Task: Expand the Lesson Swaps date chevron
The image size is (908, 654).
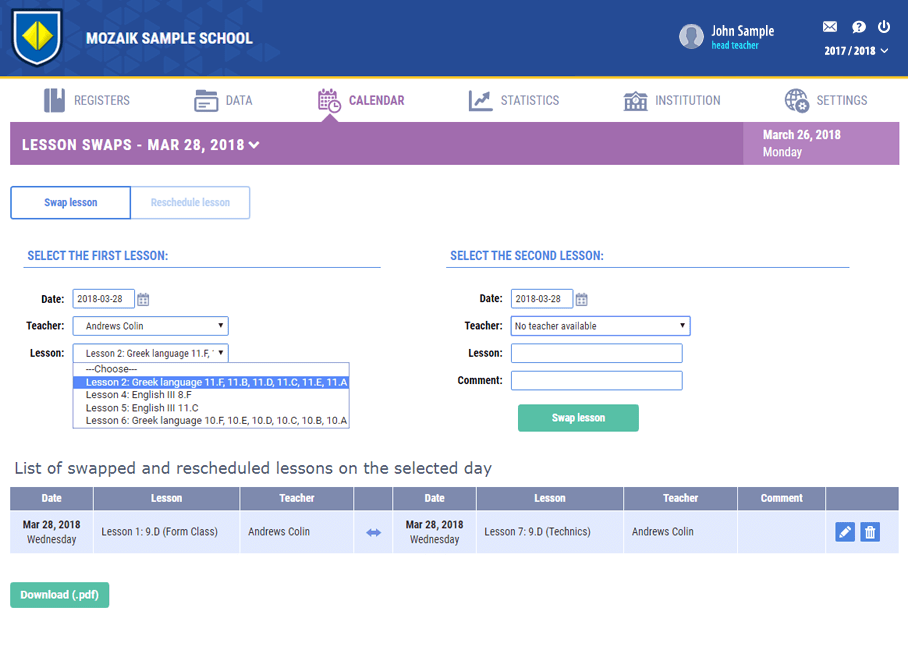Action: (x=255, y=145)
